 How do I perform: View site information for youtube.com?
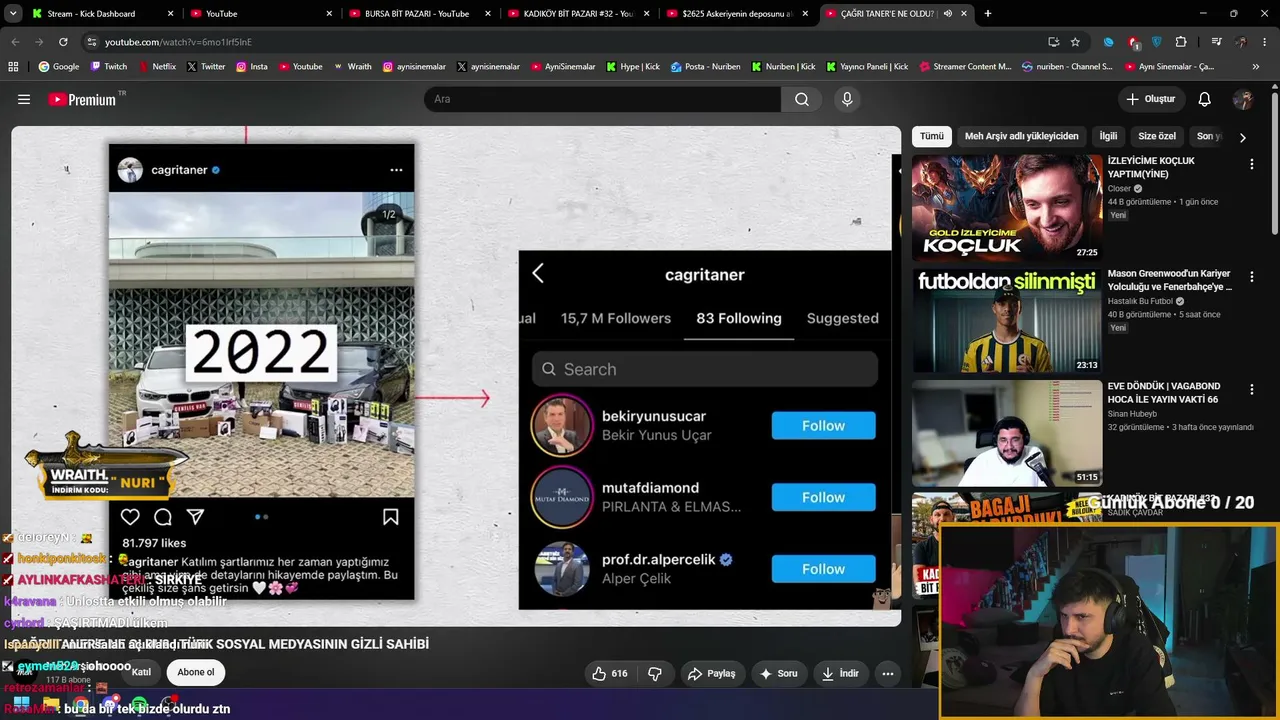[92, 42]
